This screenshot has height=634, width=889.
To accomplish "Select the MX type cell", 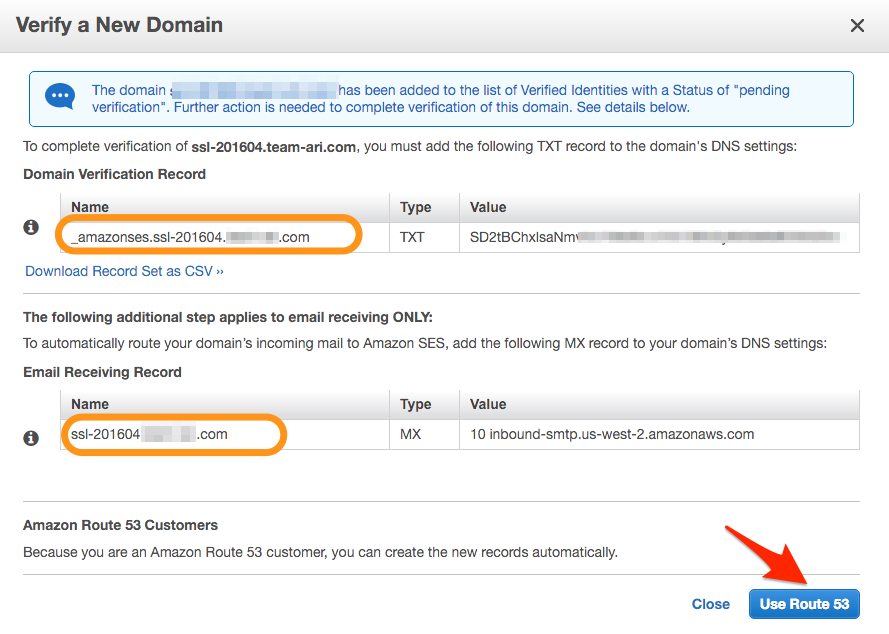I will pos(411,434).
